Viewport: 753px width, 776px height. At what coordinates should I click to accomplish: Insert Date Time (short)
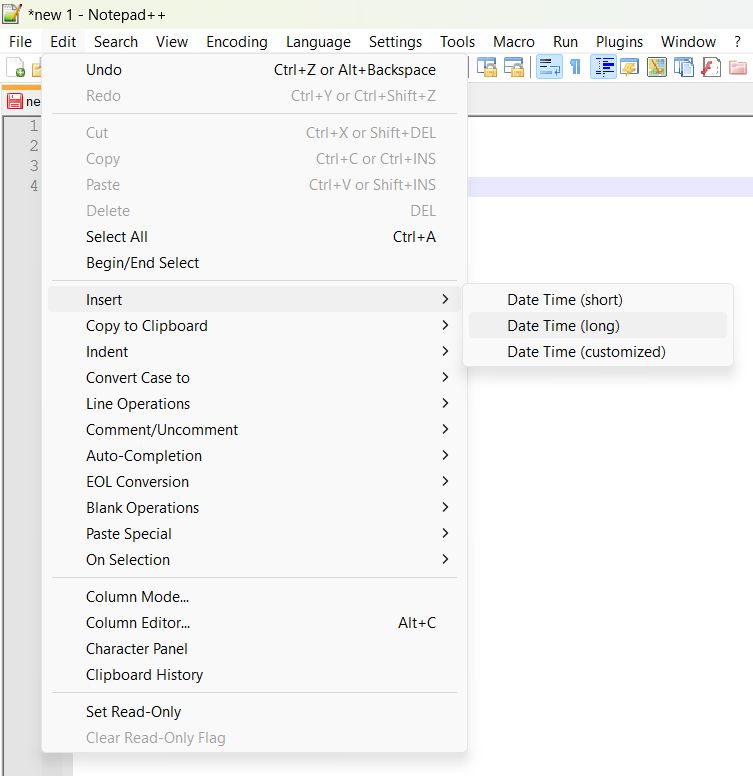[598, 299]
